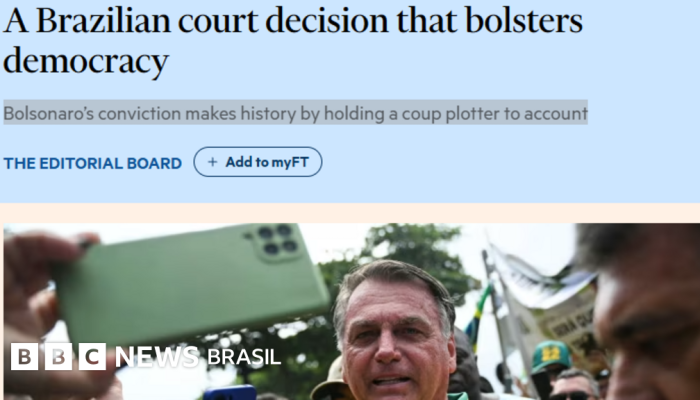Click the green smartphone in the photo
Screen dimensions: 700x400
192,284
